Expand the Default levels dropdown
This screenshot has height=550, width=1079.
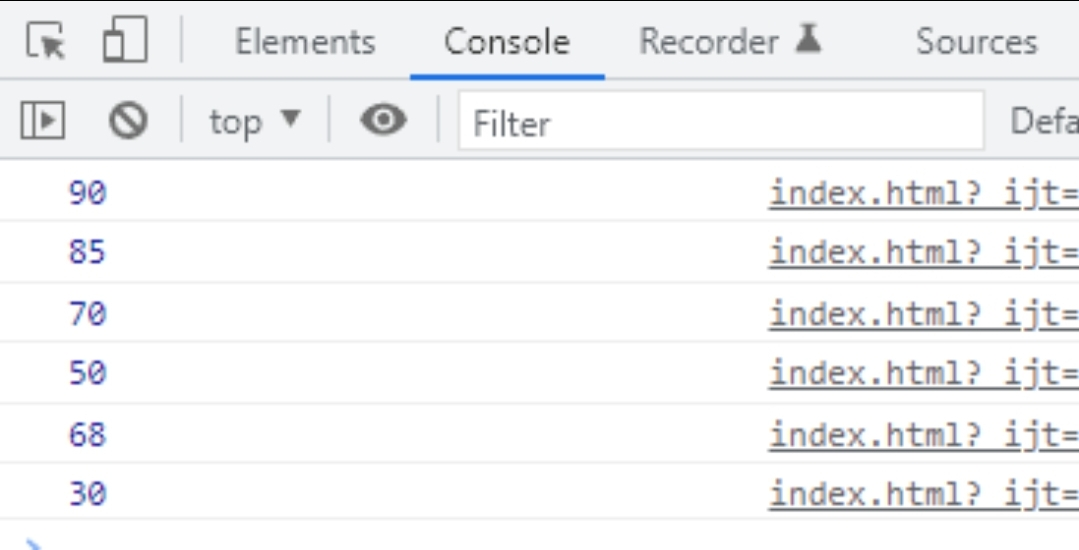(x=1044, y=123)
